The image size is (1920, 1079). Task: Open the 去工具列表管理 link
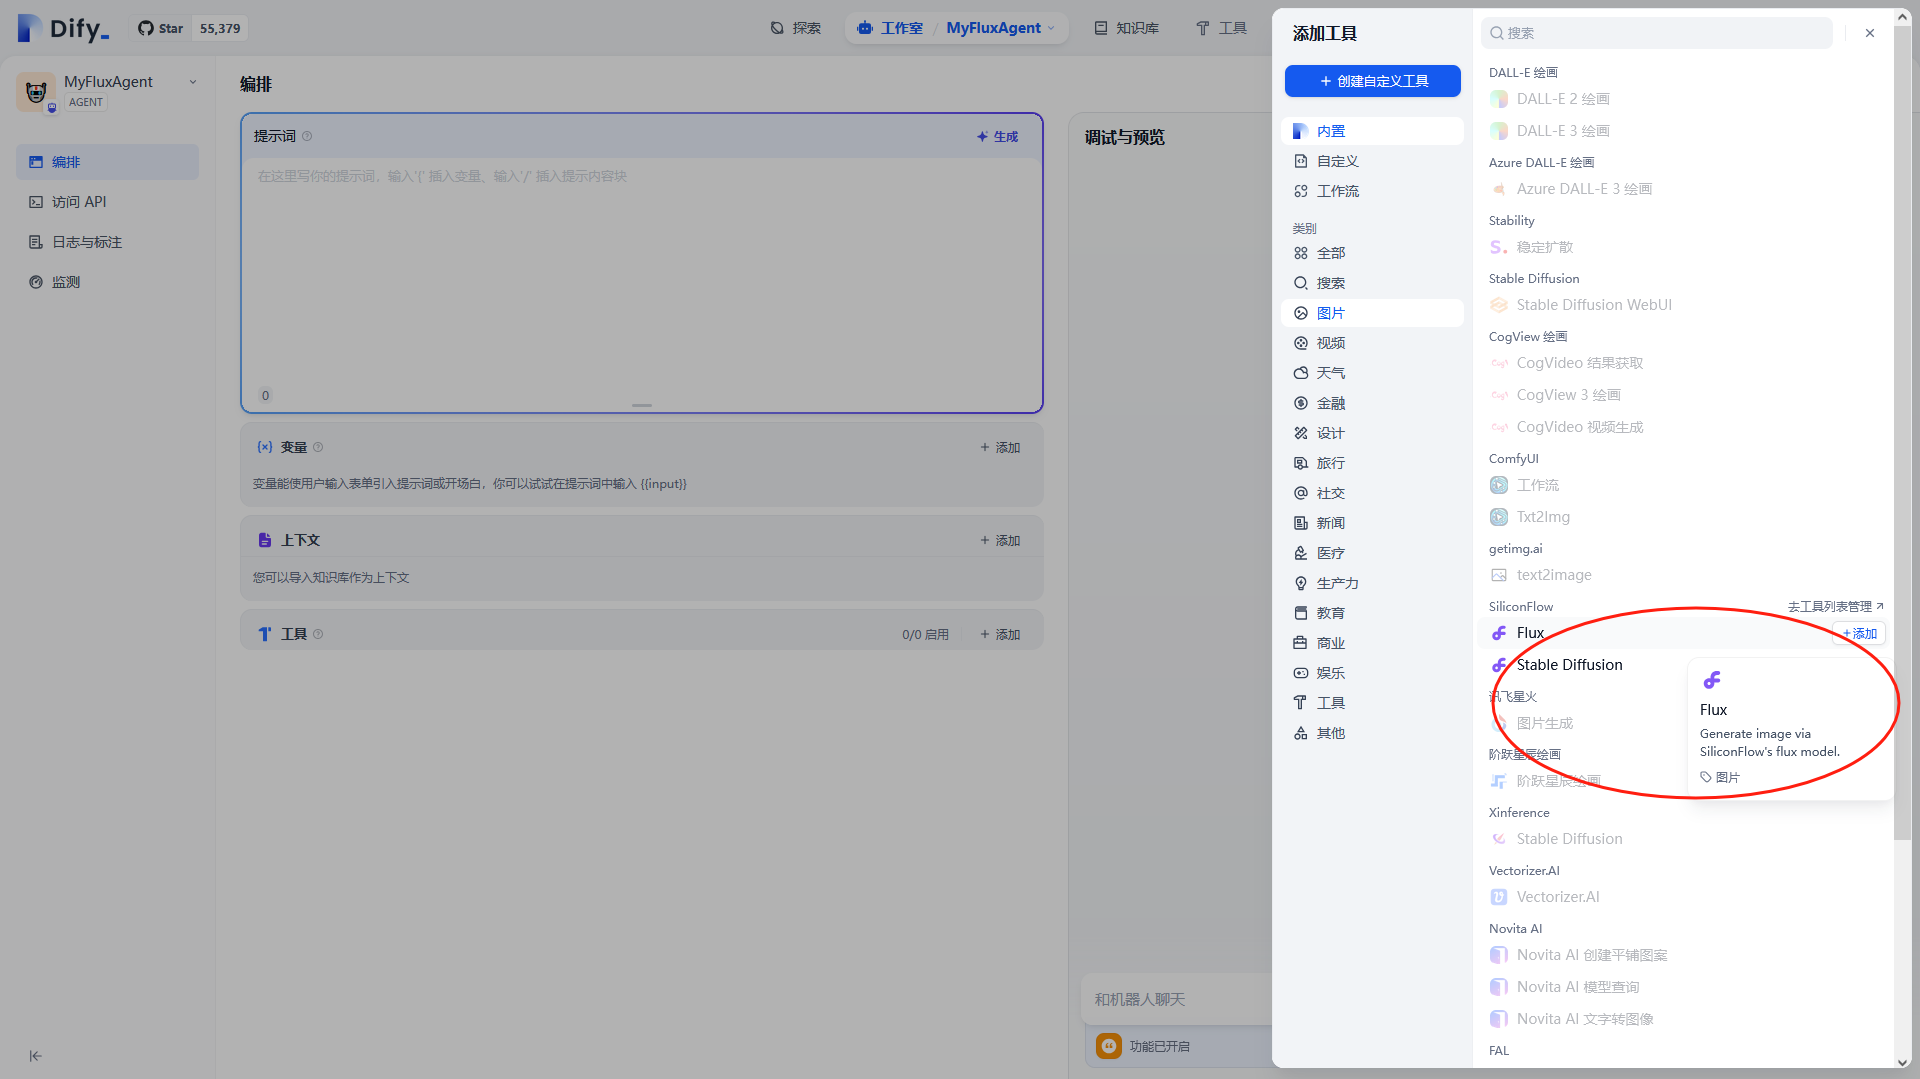point(1835,607)
